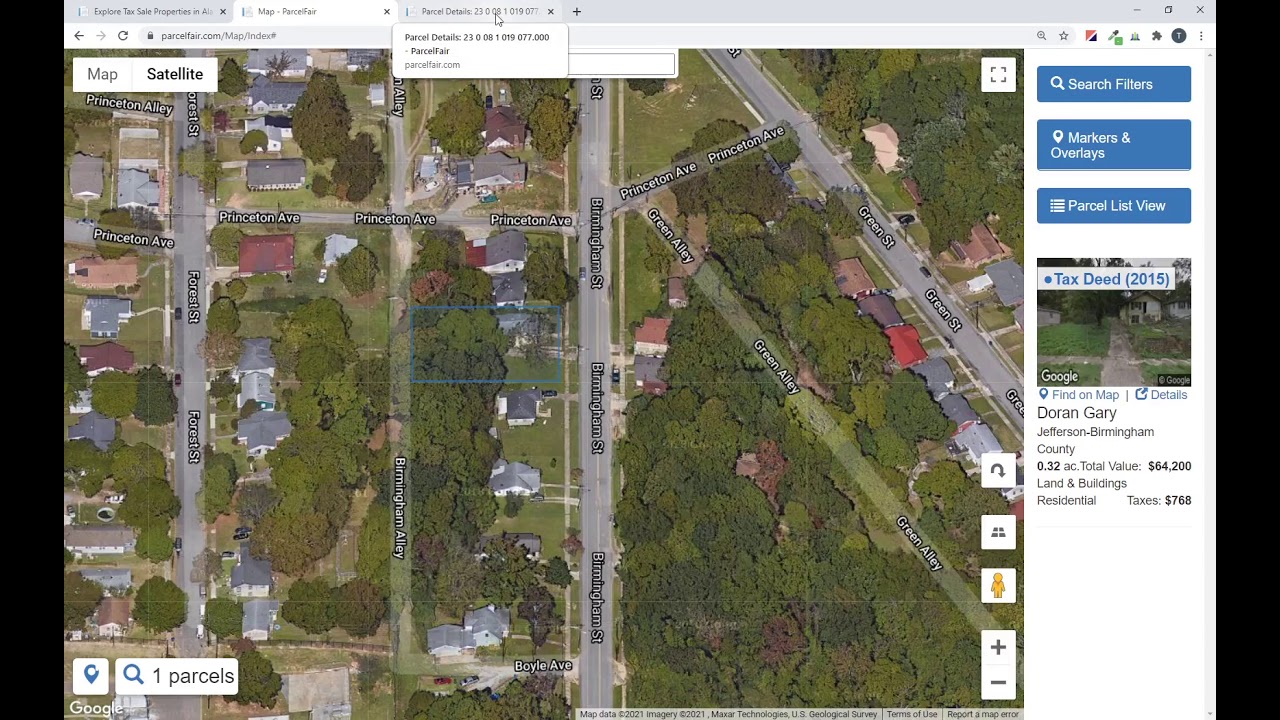
Task: Click the location marker button near parcels count
Action: [91, 676]
